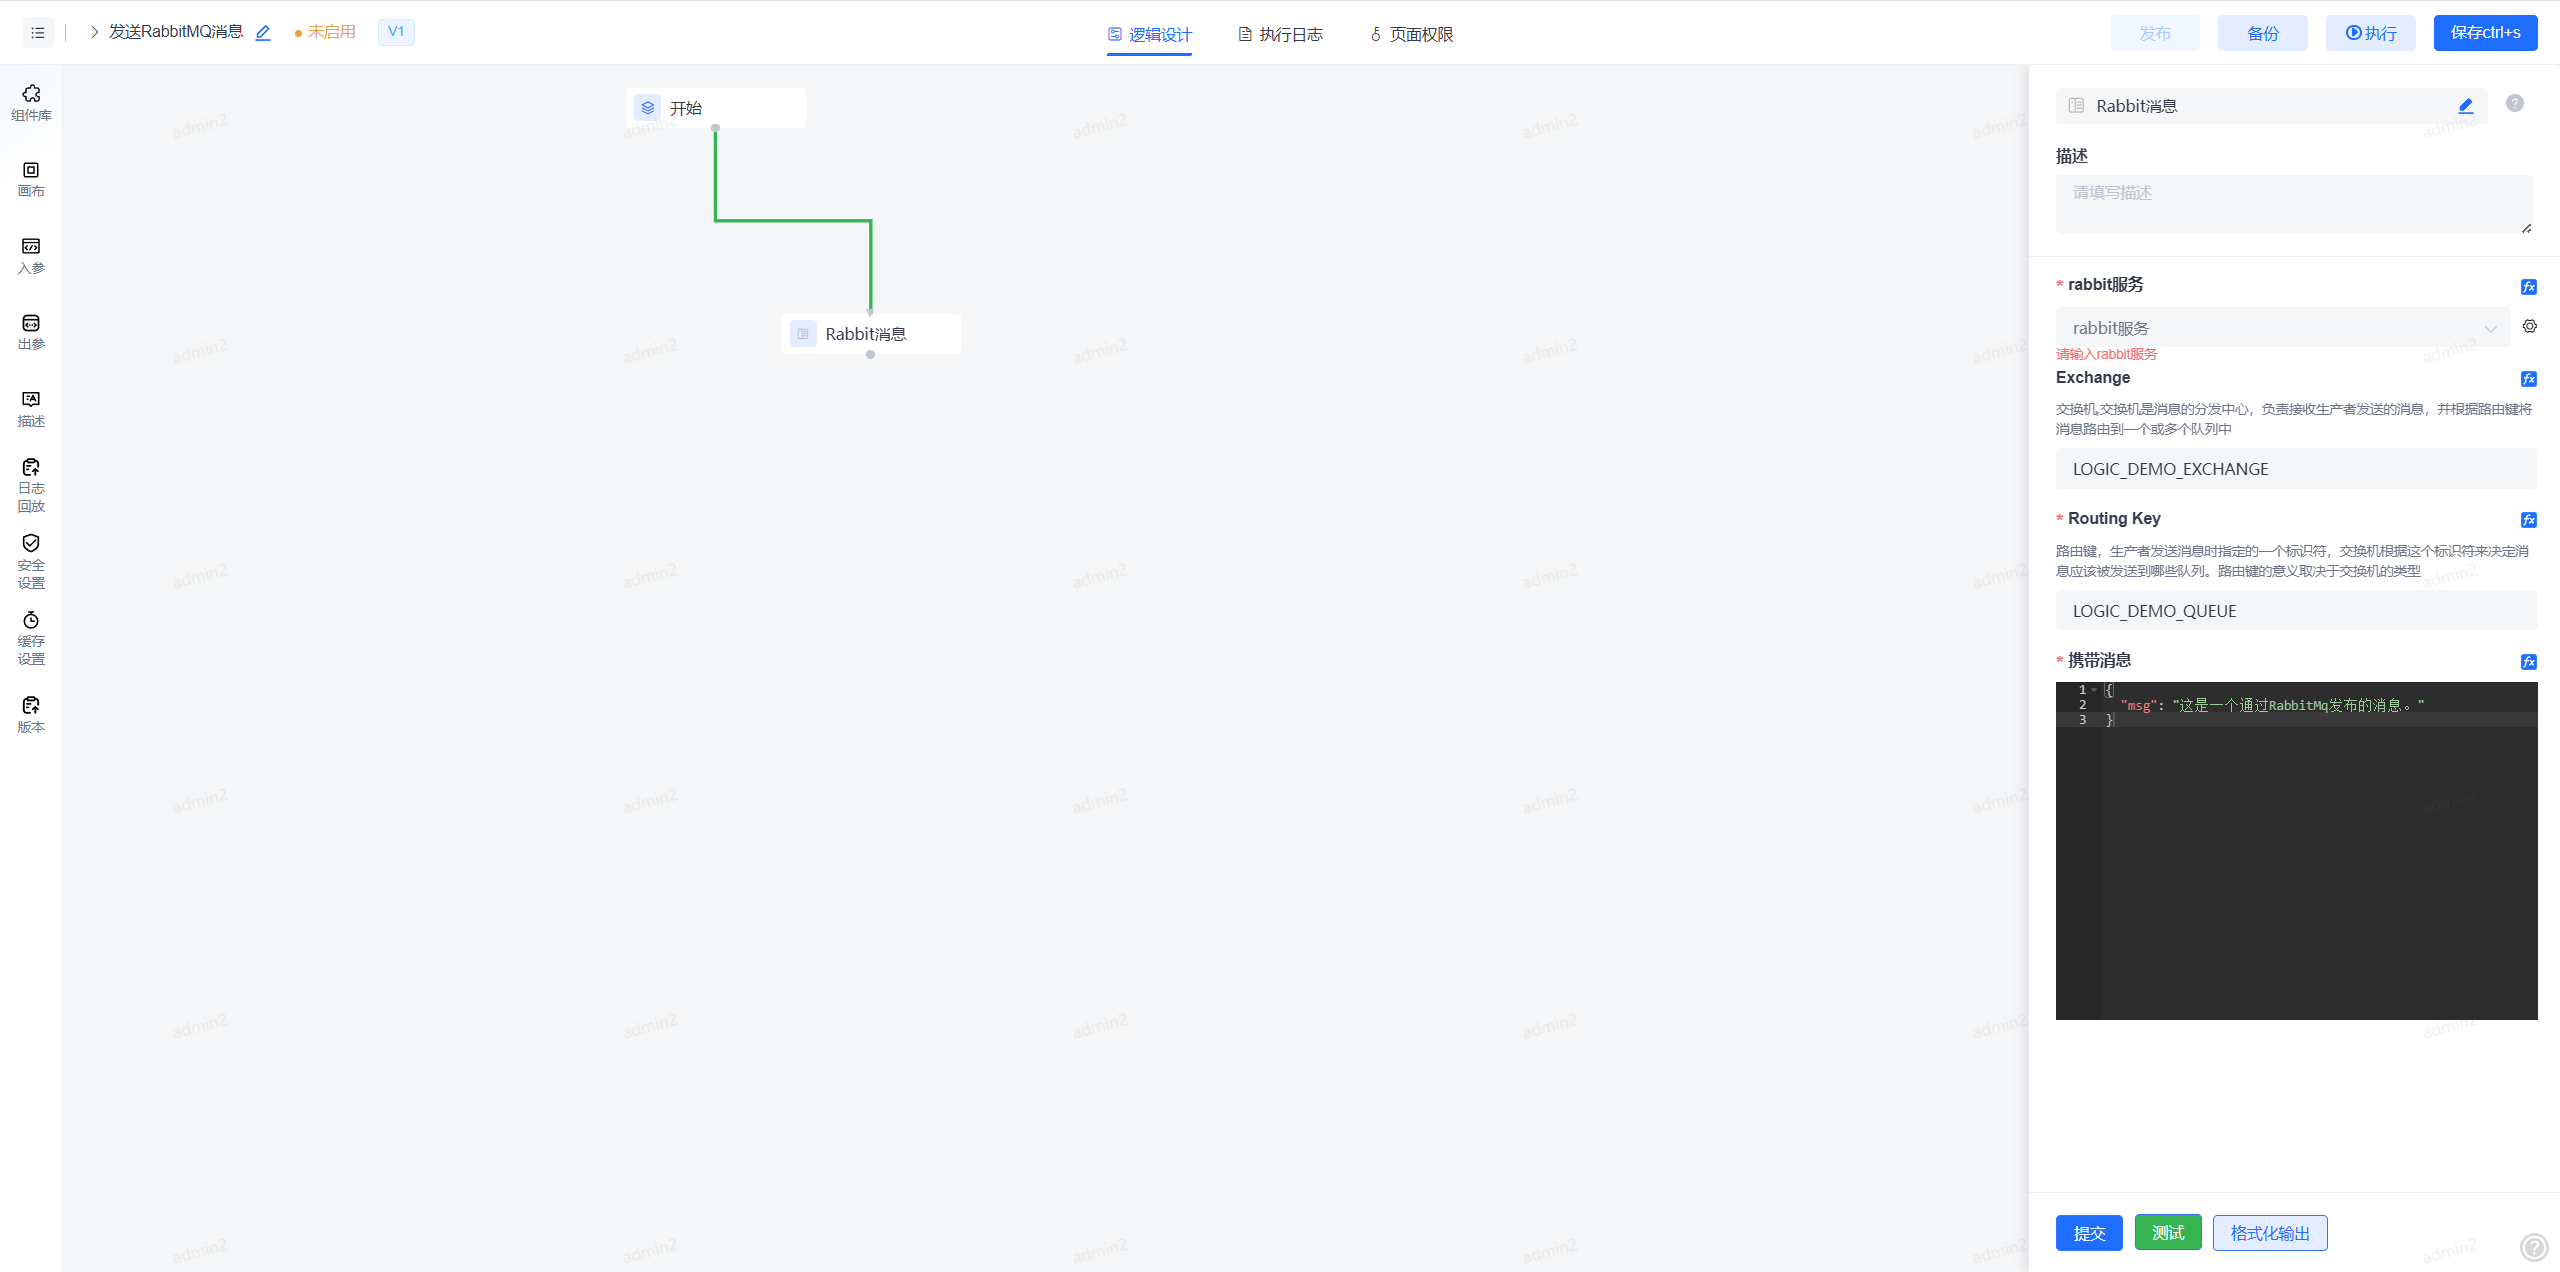
Task: Switch to the 页面权限 tab
Action: [x=1411, y=34]
